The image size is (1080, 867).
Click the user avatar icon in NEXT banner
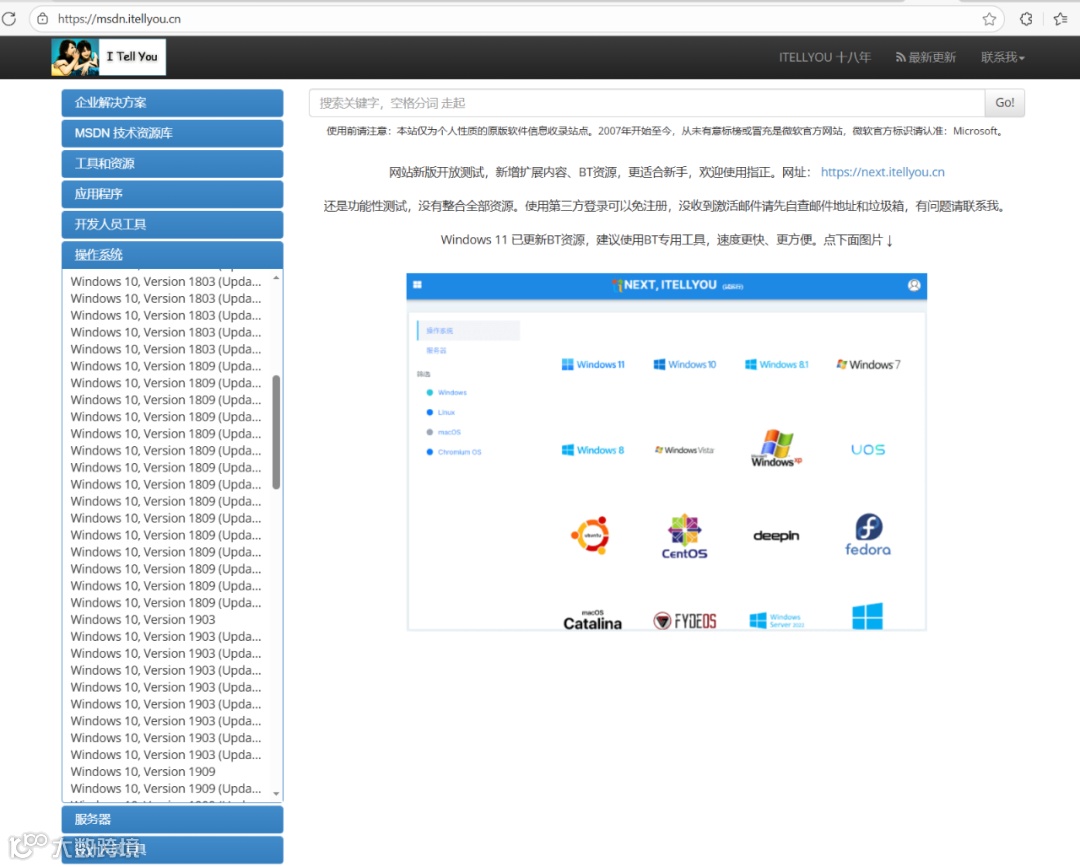coord(914,285)
